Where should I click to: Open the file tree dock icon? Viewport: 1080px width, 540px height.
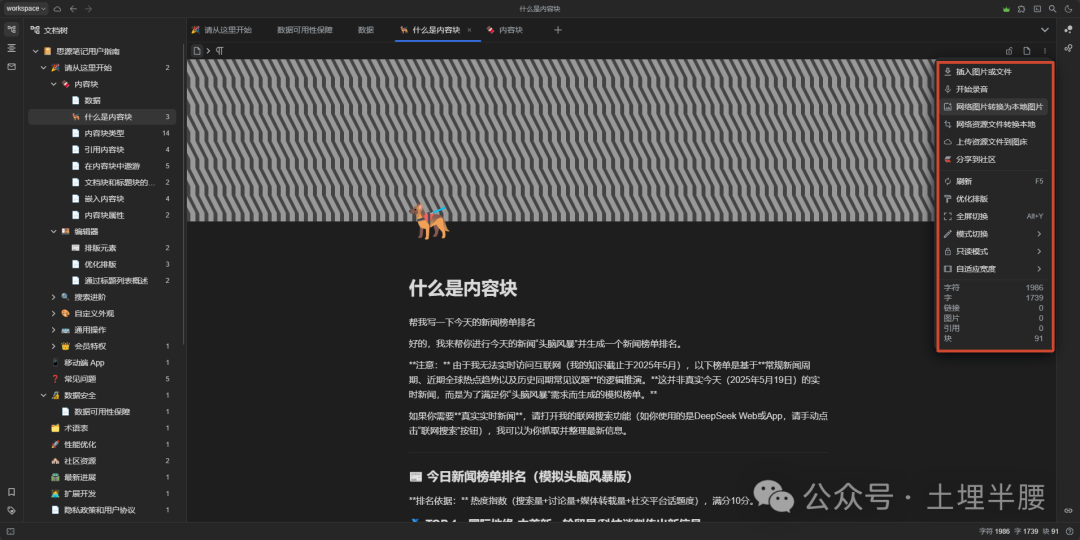click(11, 30)
